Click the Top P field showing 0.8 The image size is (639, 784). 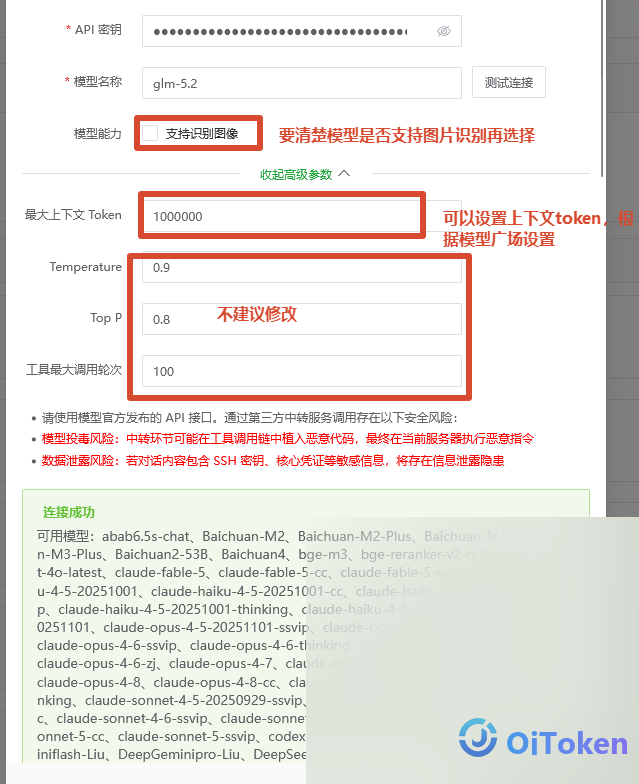302,319
